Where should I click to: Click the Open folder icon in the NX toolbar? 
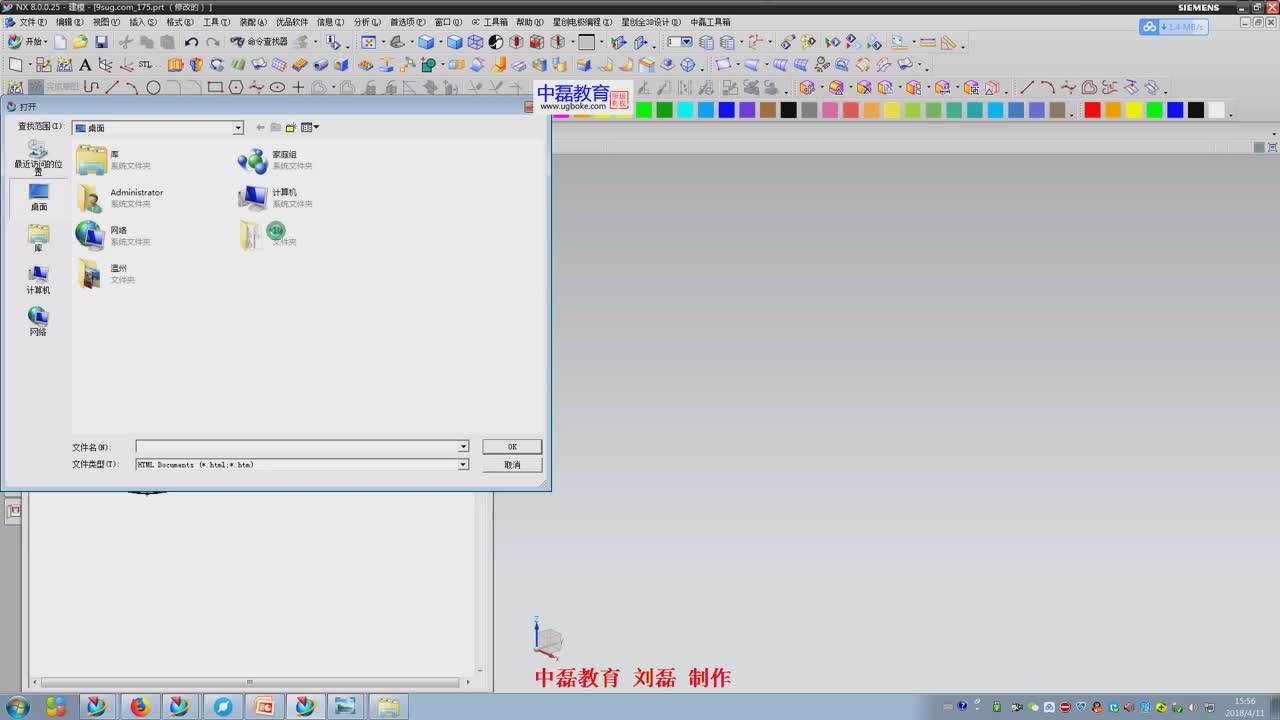(80, 42)
